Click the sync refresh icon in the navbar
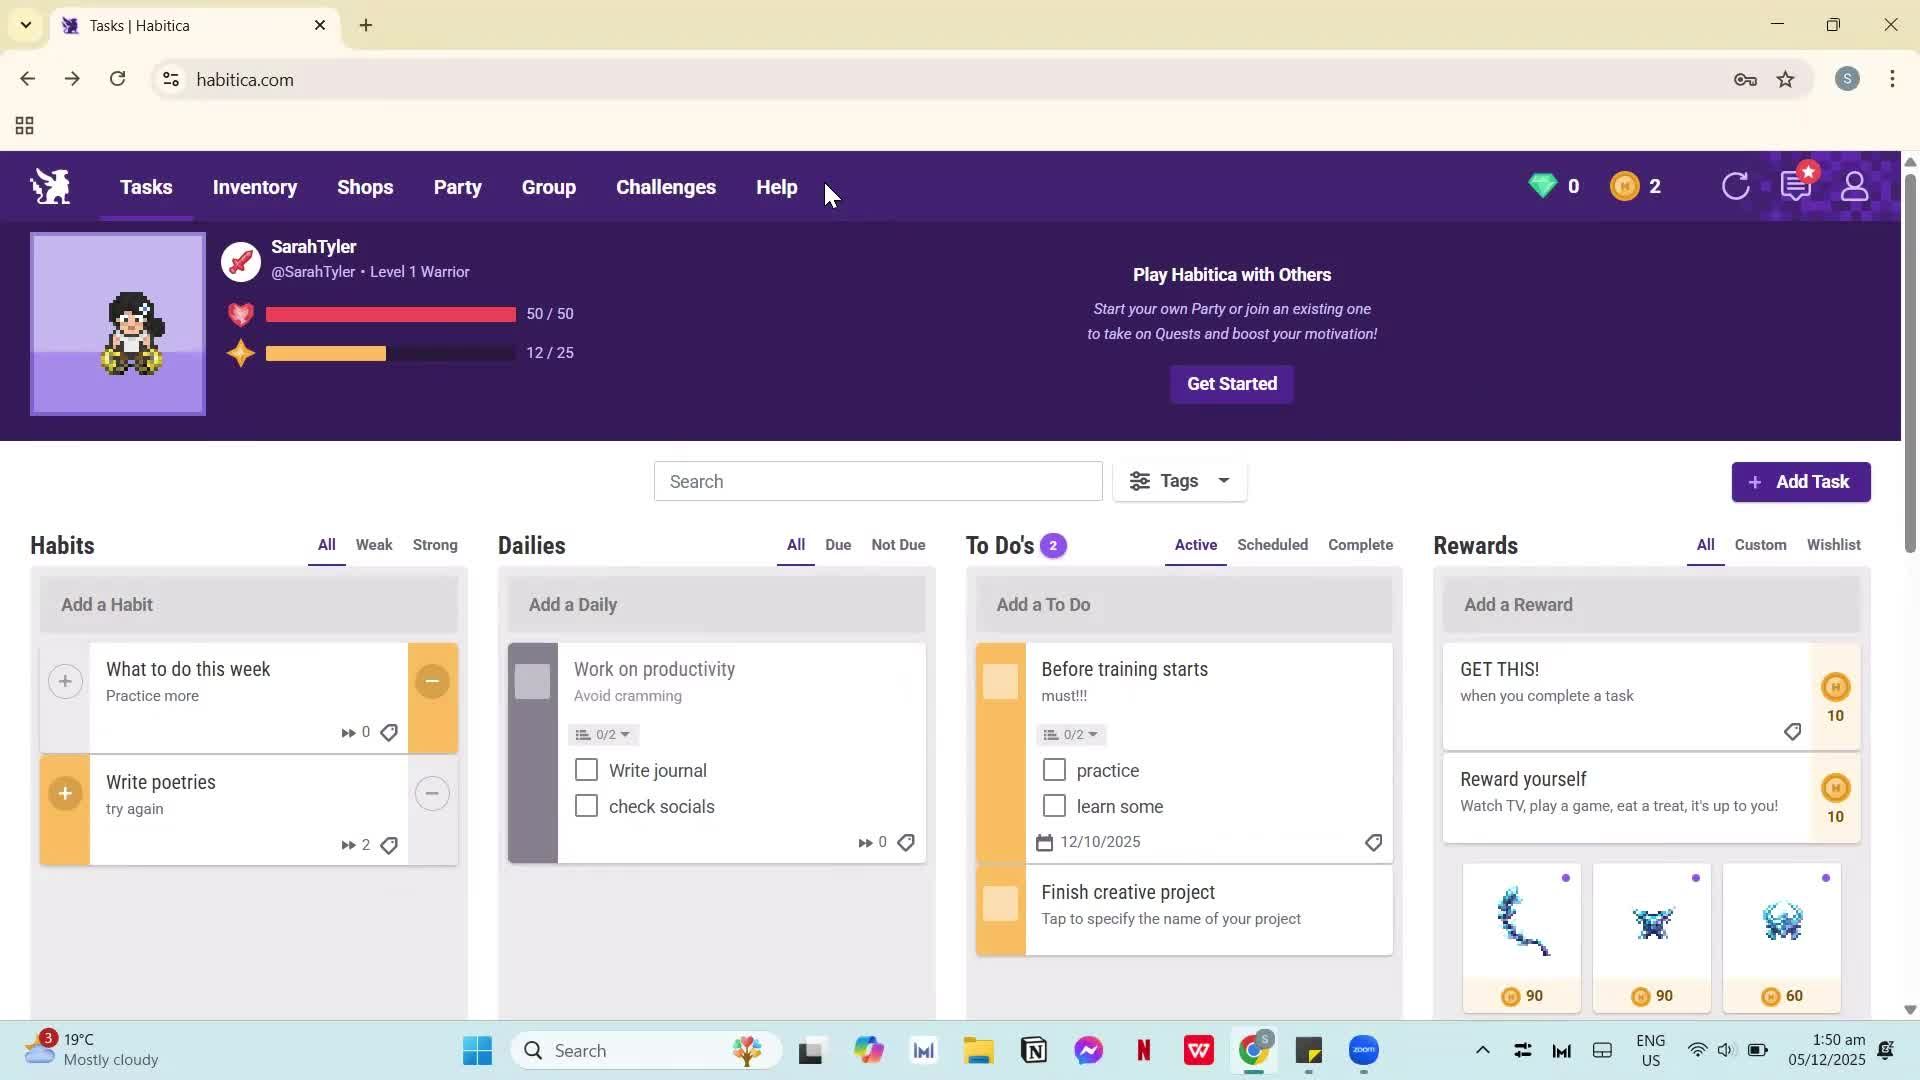Image resolution: width=1920 pixels, height=1080 pixels. [x=1735, y=186]
